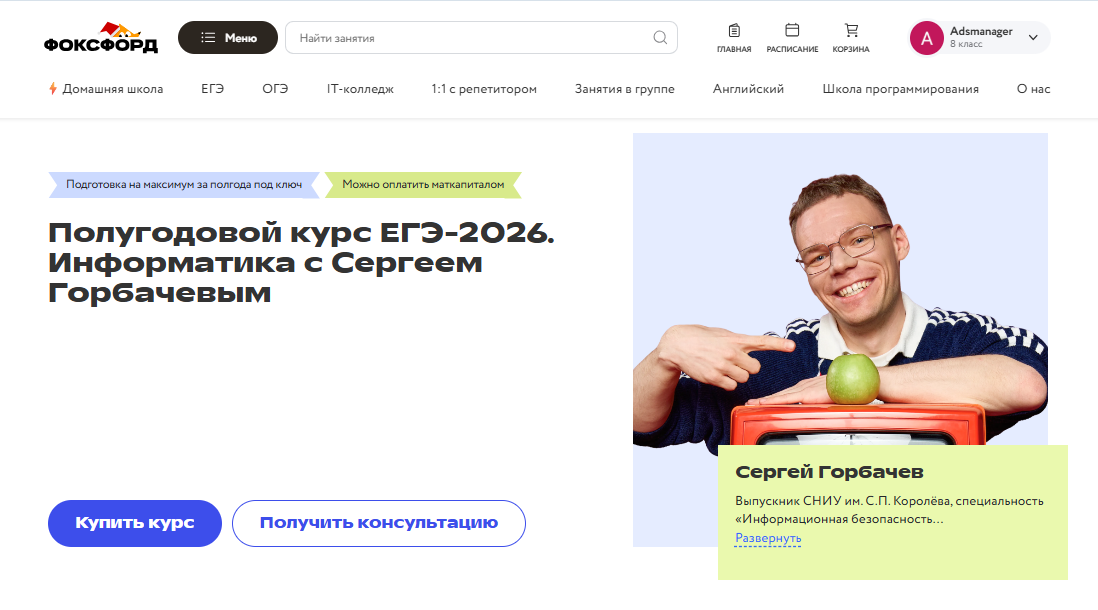Click Получить консультацию button

[x=379, y=523]
